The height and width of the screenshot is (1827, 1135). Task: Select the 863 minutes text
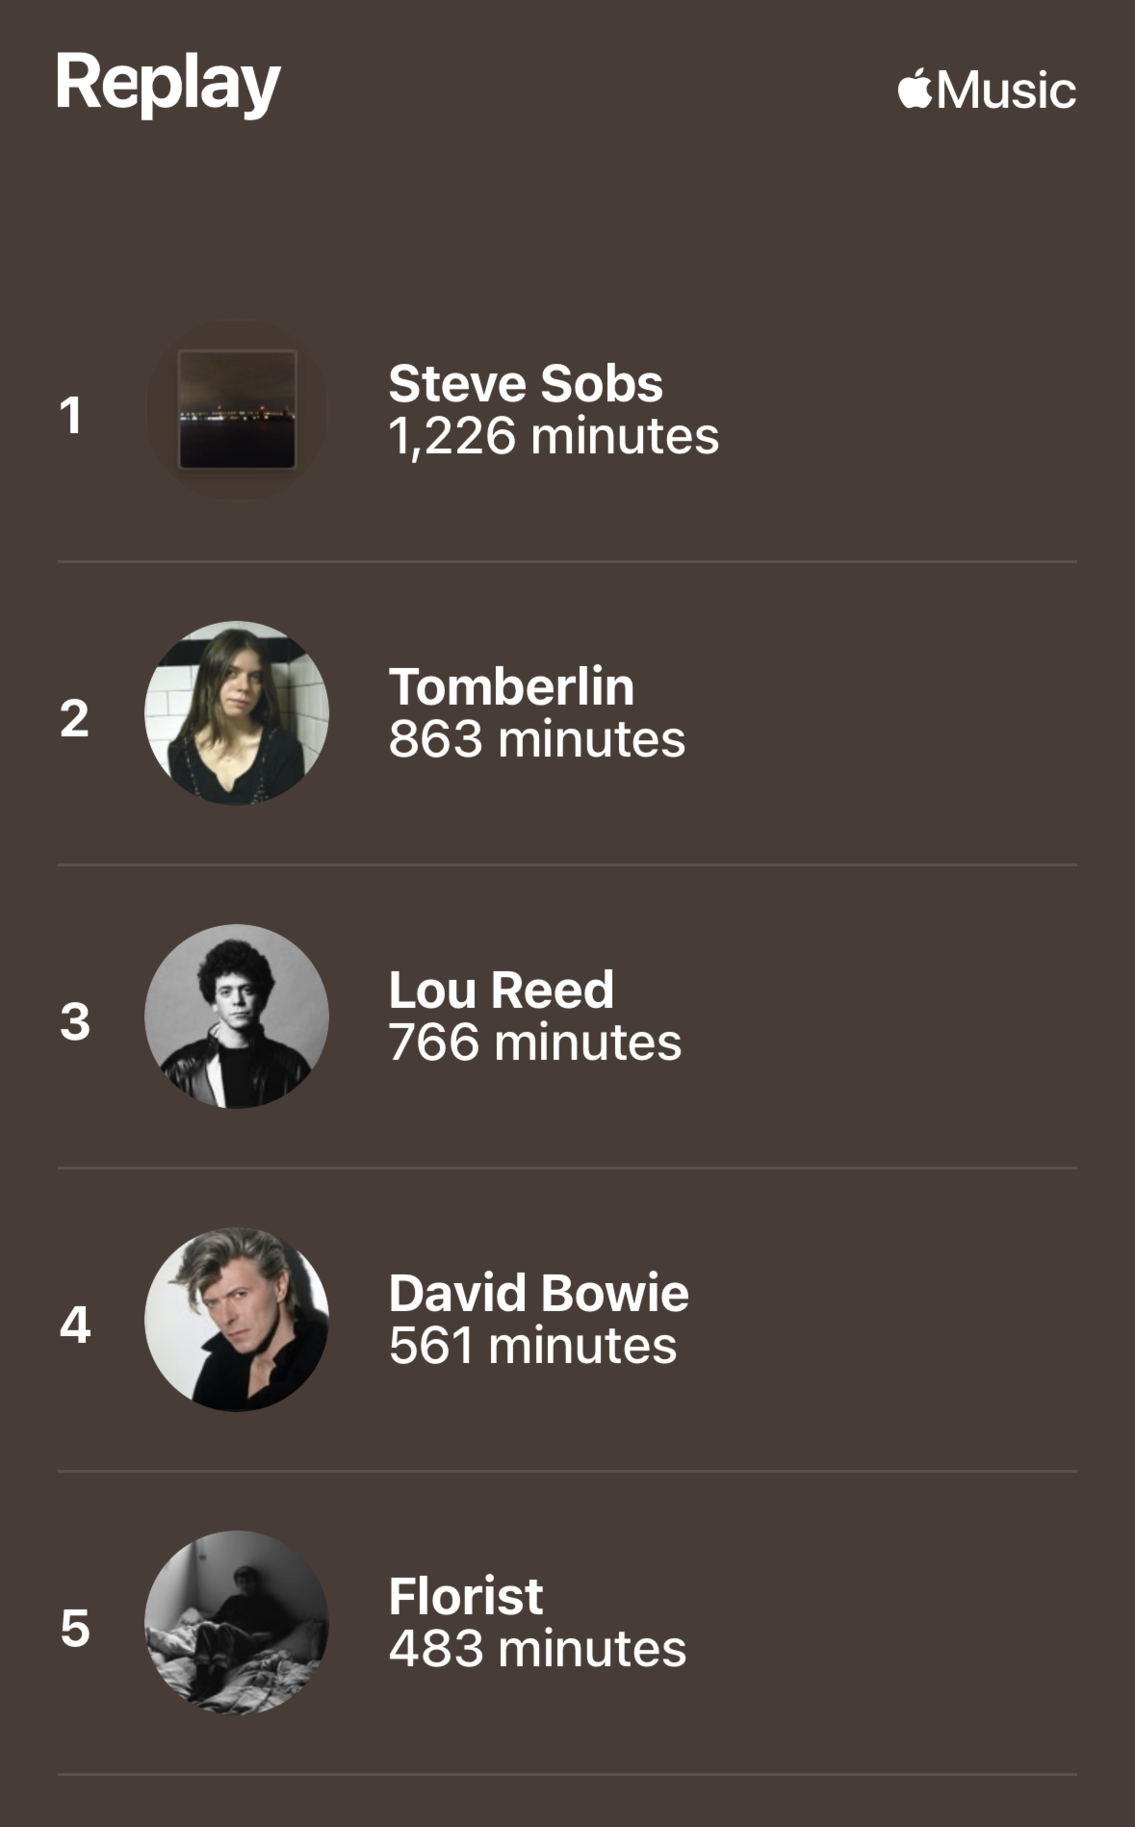(537, 740)
